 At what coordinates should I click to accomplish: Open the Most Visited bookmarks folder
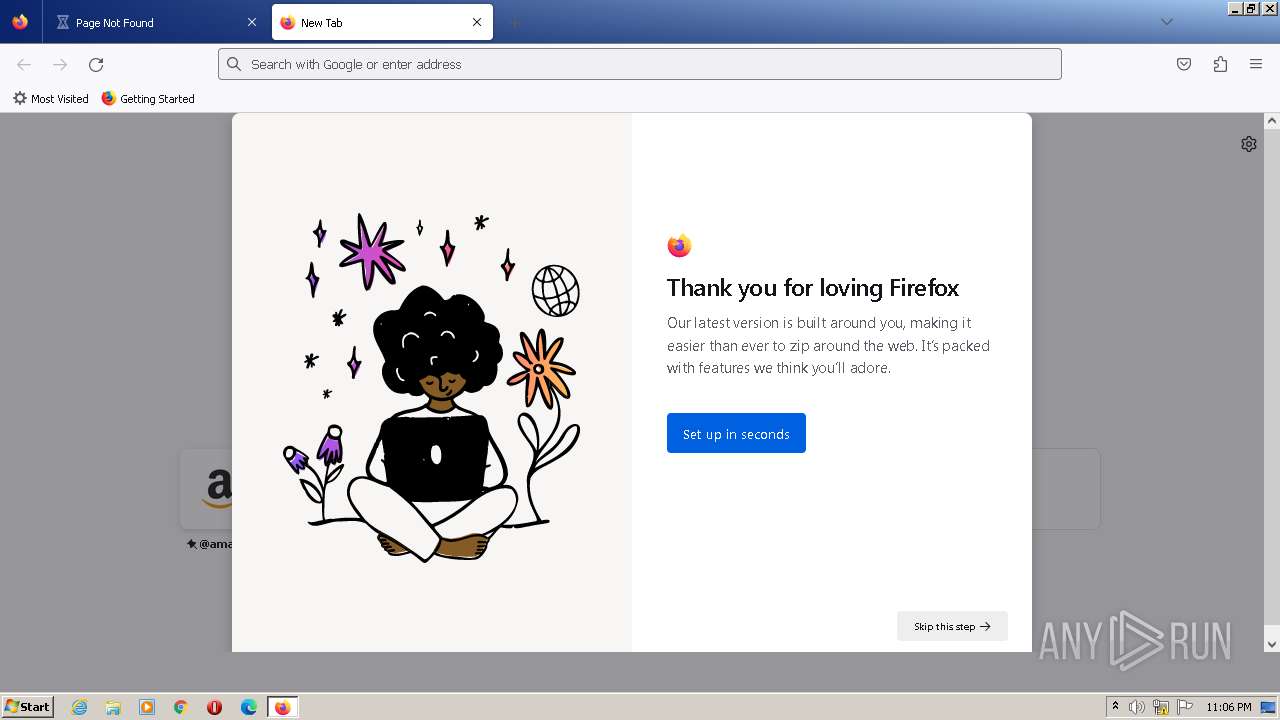pyautogui.click(x=51, y=98)
